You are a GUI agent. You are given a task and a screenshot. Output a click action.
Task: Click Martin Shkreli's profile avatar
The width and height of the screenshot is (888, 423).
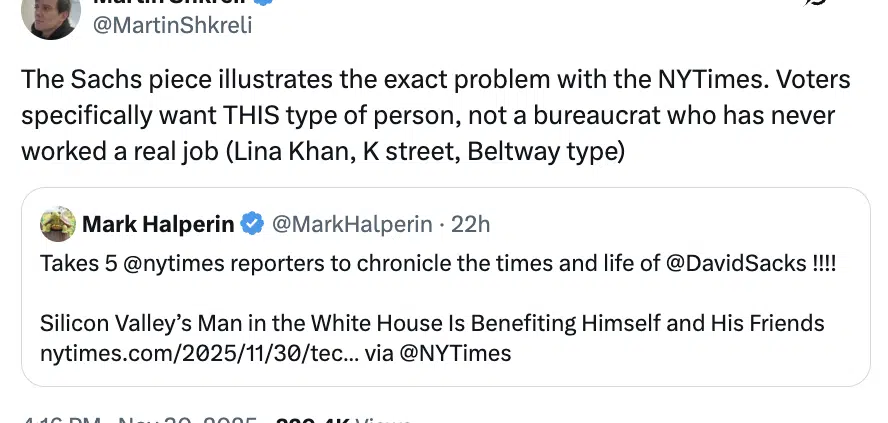[x=50, y=17]
